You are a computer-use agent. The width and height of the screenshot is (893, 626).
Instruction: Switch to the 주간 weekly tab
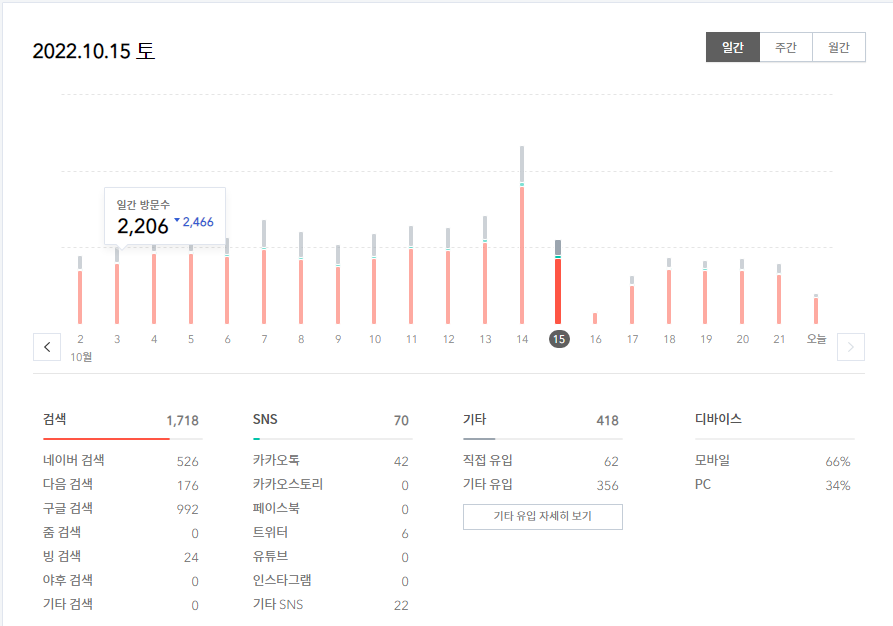click(x=786, y=47)
